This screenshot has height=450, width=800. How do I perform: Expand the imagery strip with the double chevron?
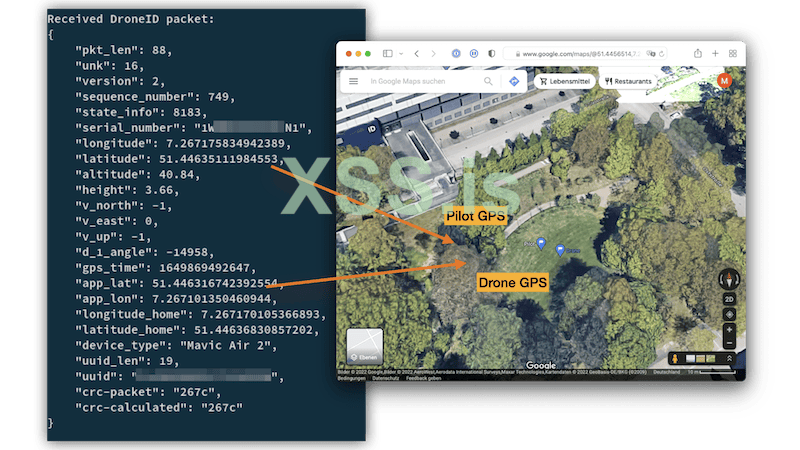(x=730, y=359)
